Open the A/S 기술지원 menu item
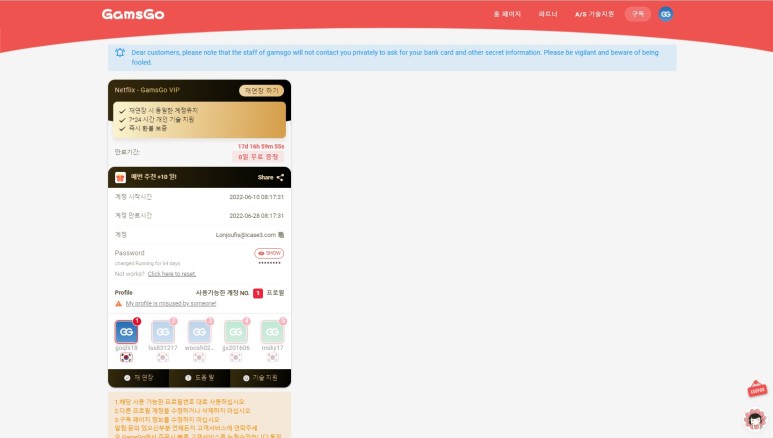The width and height of the screenshot is (773, 438). click(594, 14)
